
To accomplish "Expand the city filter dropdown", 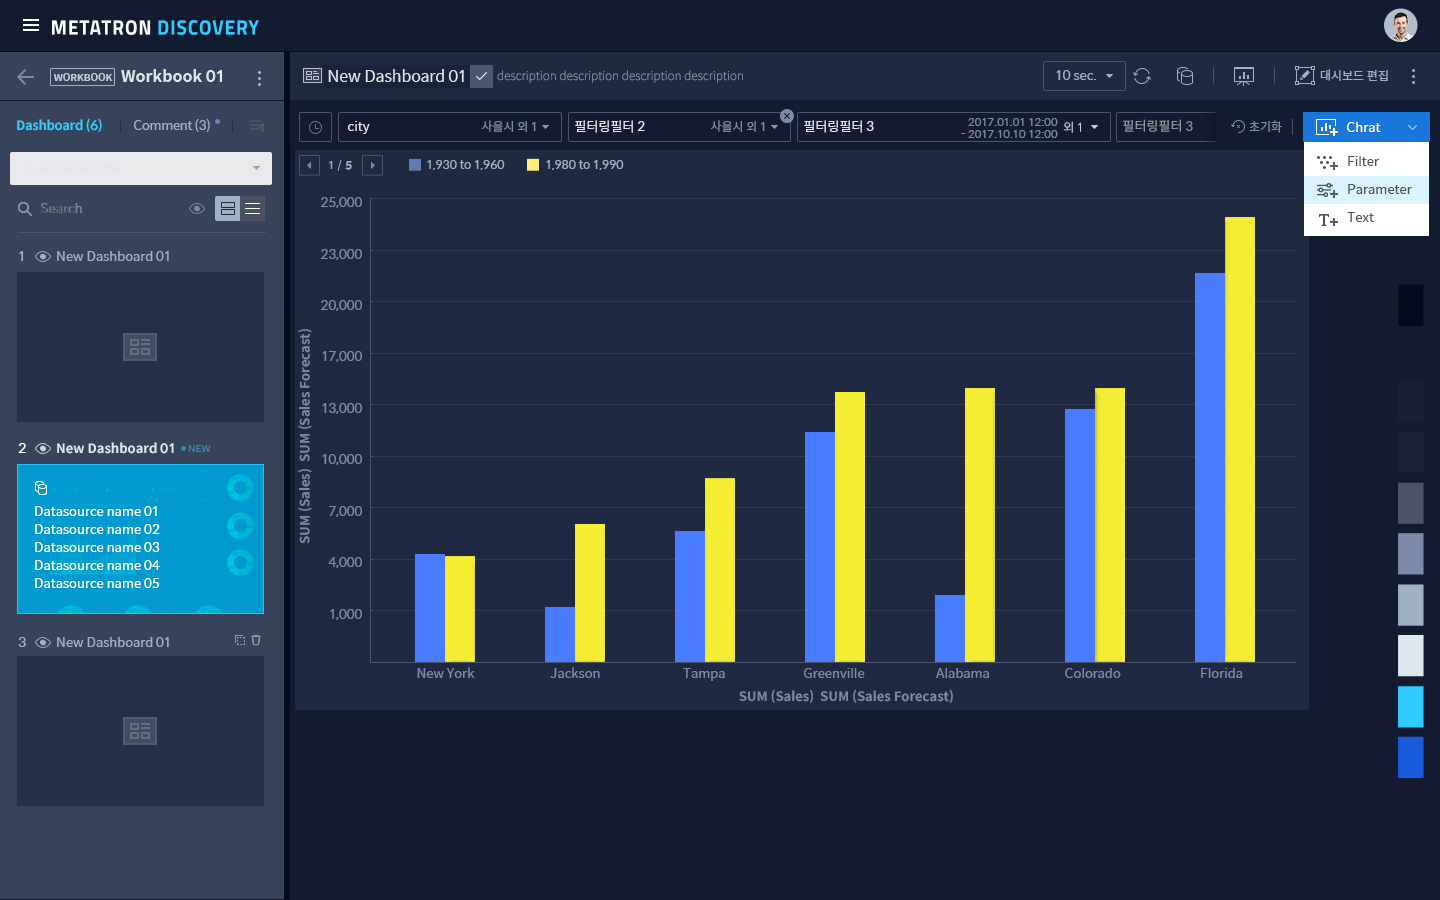I will [450, 127].
